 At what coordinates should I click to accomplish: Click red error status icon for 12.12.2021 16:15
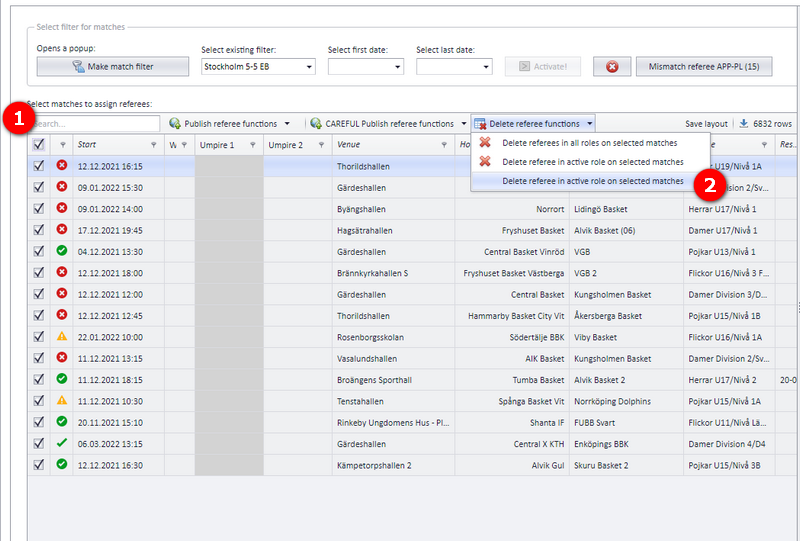[62, 165]
